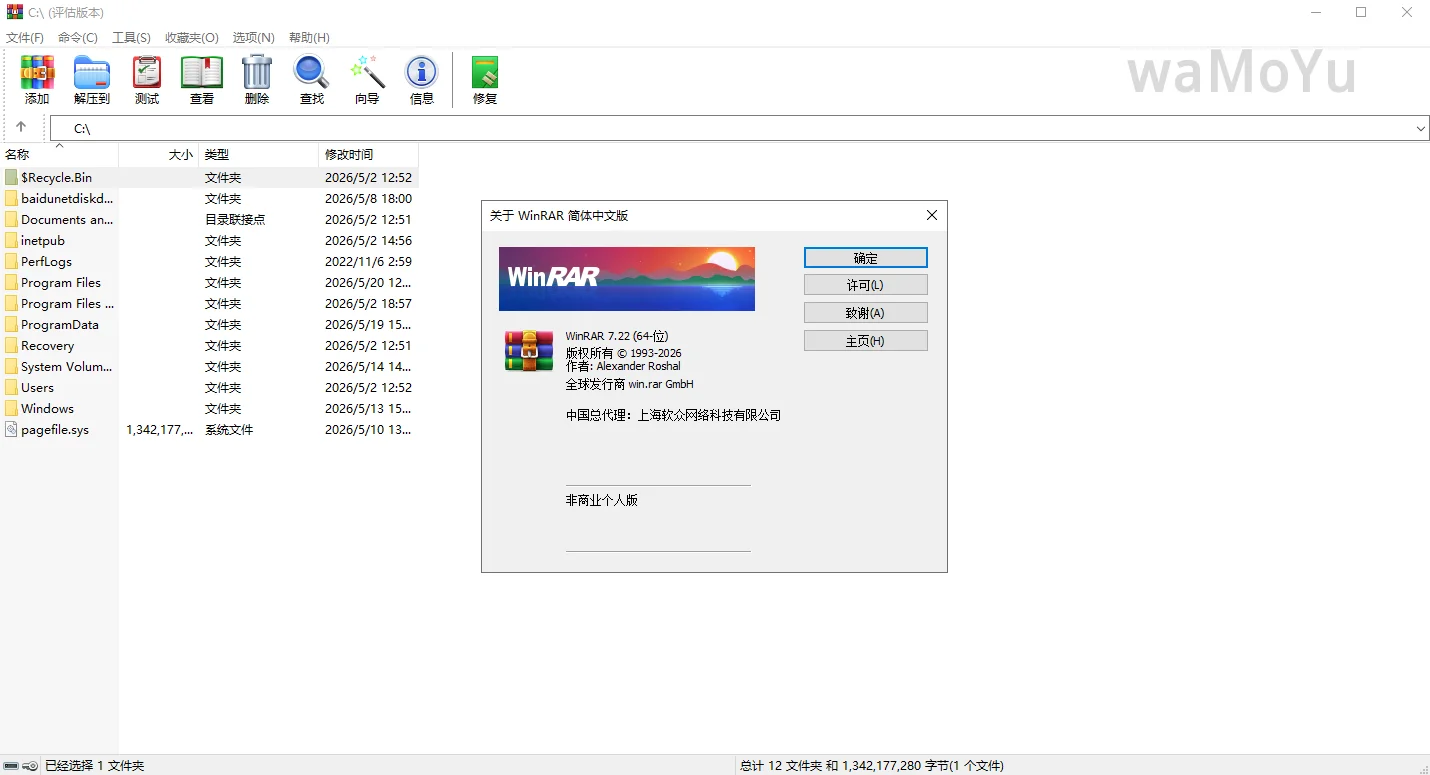Click the 许可(L) button
This screenshot has height=775, width=1430.
point(866,285)
